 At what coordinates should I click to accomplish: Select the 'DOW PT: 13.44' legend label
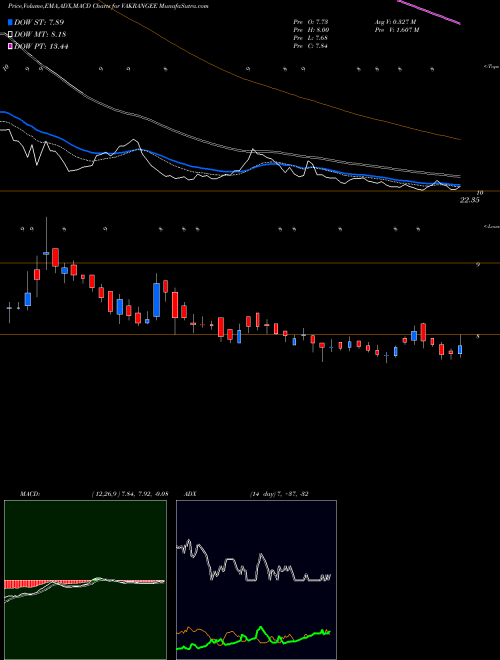pos(41,46)
